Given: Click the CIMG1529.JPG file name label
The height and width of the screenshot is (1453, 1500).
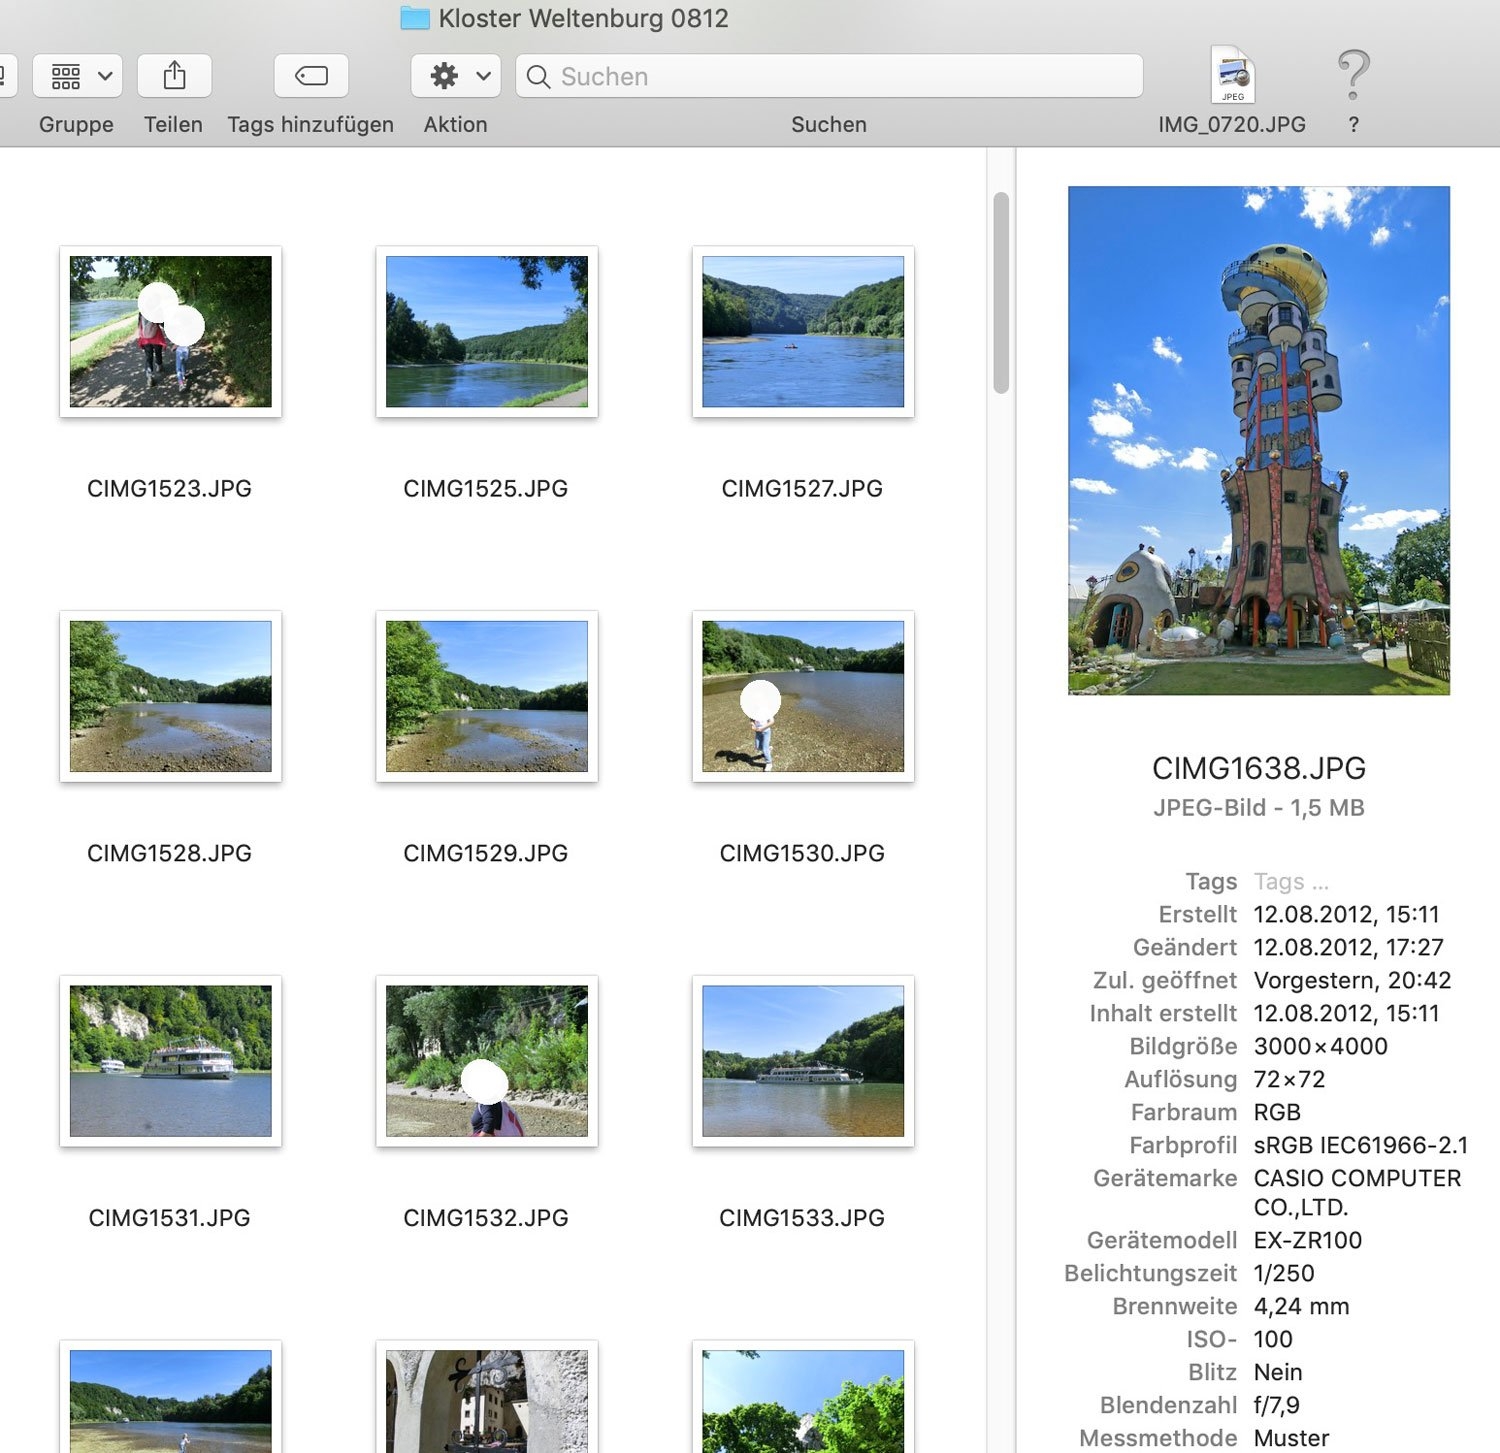Looking at the screenshot, I should 485,853.
